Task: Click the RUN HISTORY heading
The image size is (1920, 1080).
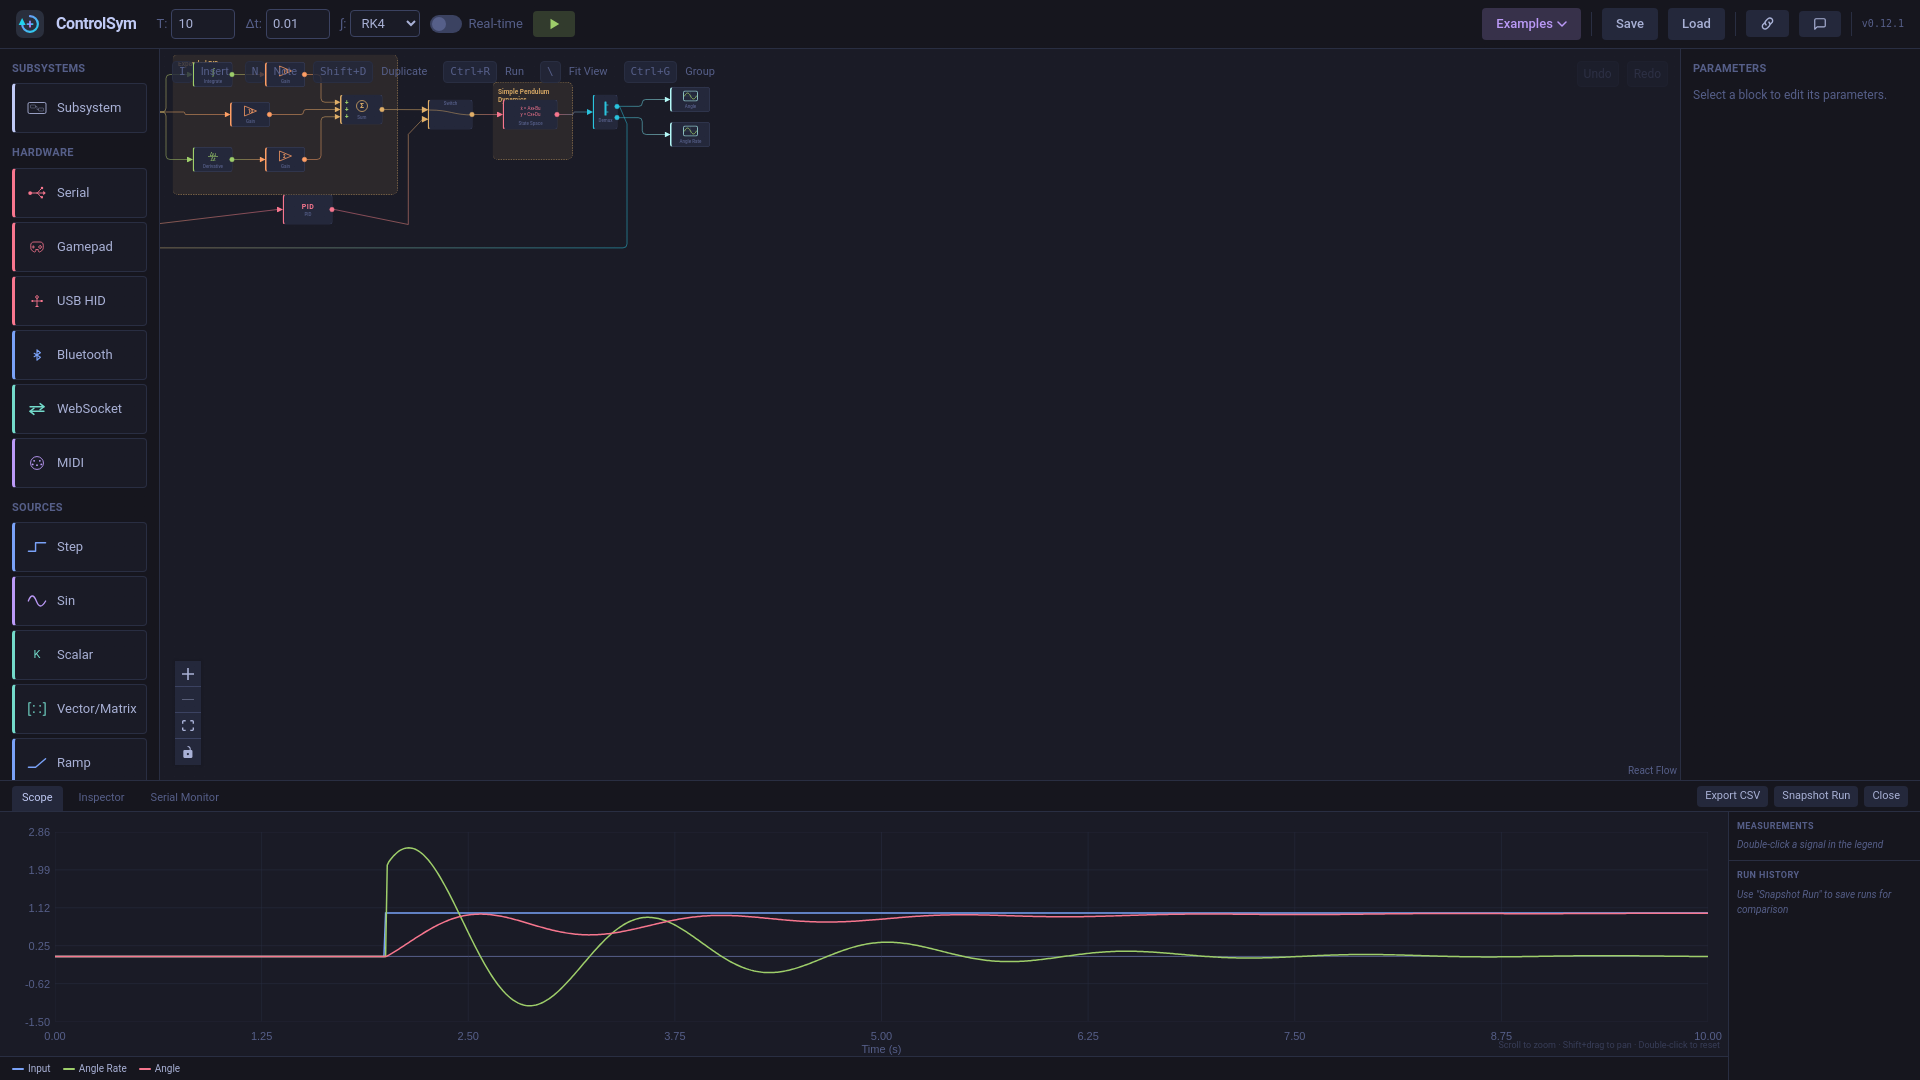Action: [1768, 875]
